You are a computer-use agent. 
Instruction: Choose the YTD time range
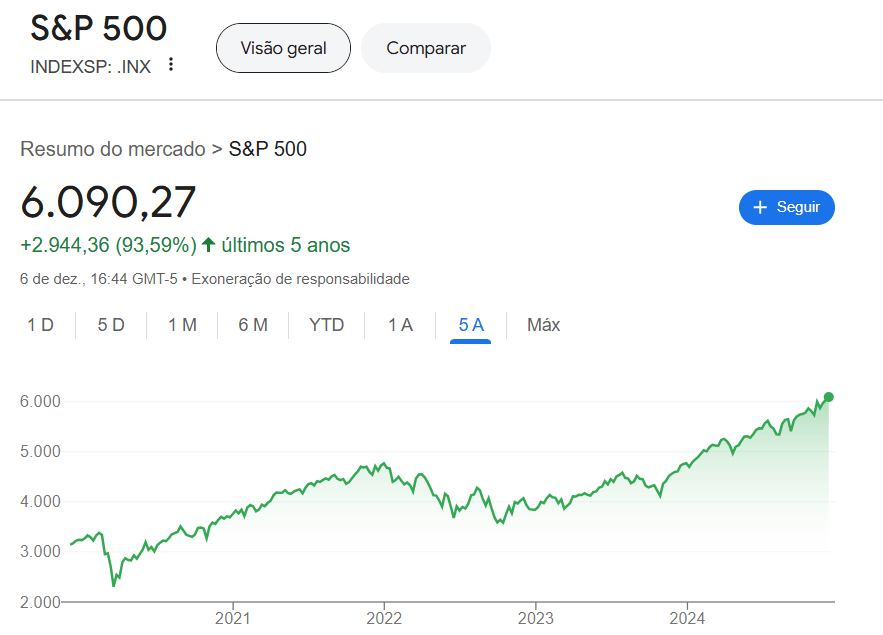(326, 325)
